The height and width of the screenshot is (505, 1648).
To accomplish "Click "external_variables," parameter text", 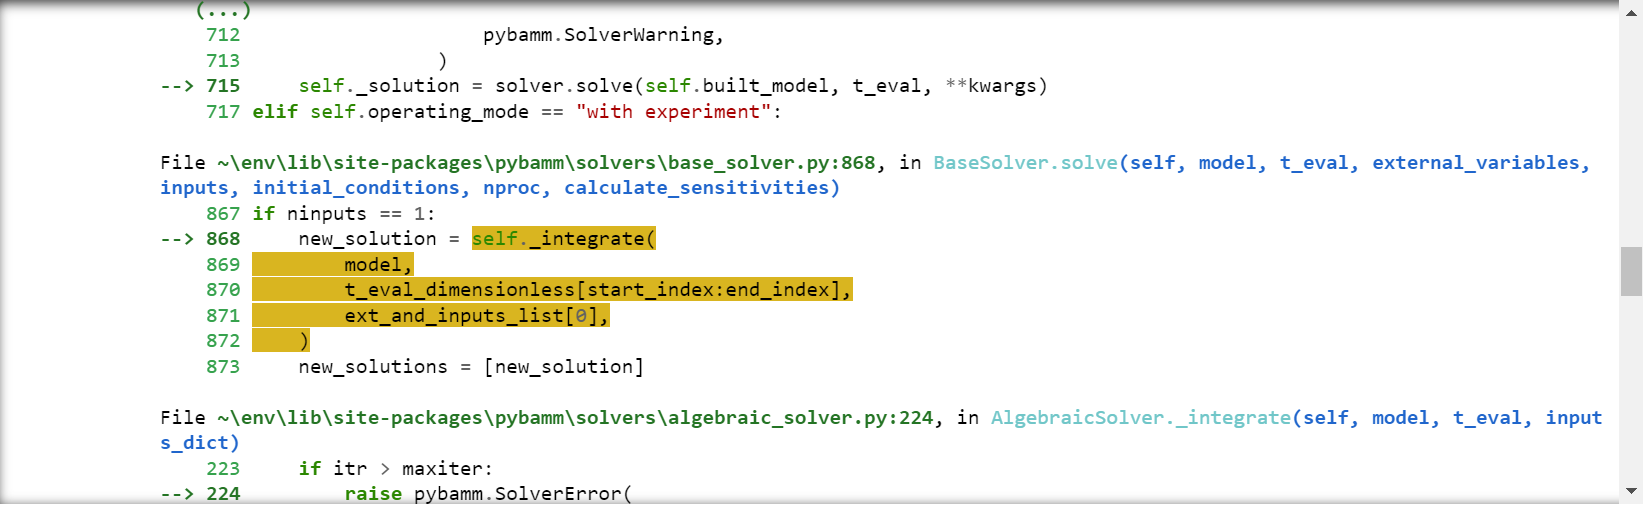I will pyautogui.click(x=1481, y=163).
